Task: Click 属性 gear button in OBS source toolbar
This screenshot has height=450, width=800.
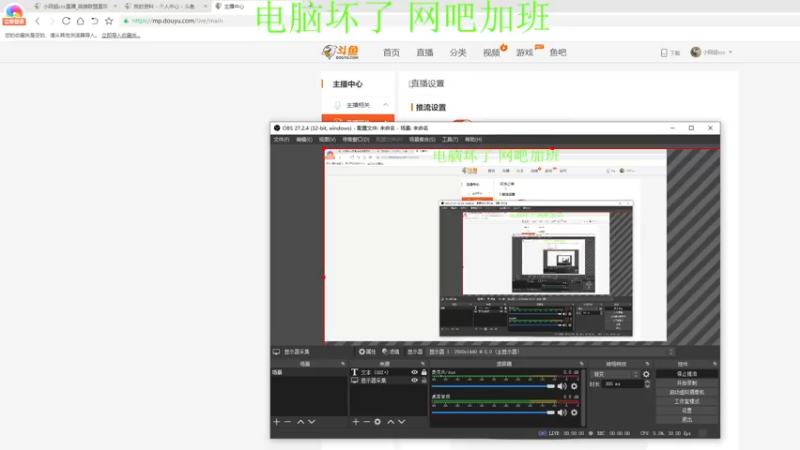Action: pyautogui.click(x=367, y=352)
